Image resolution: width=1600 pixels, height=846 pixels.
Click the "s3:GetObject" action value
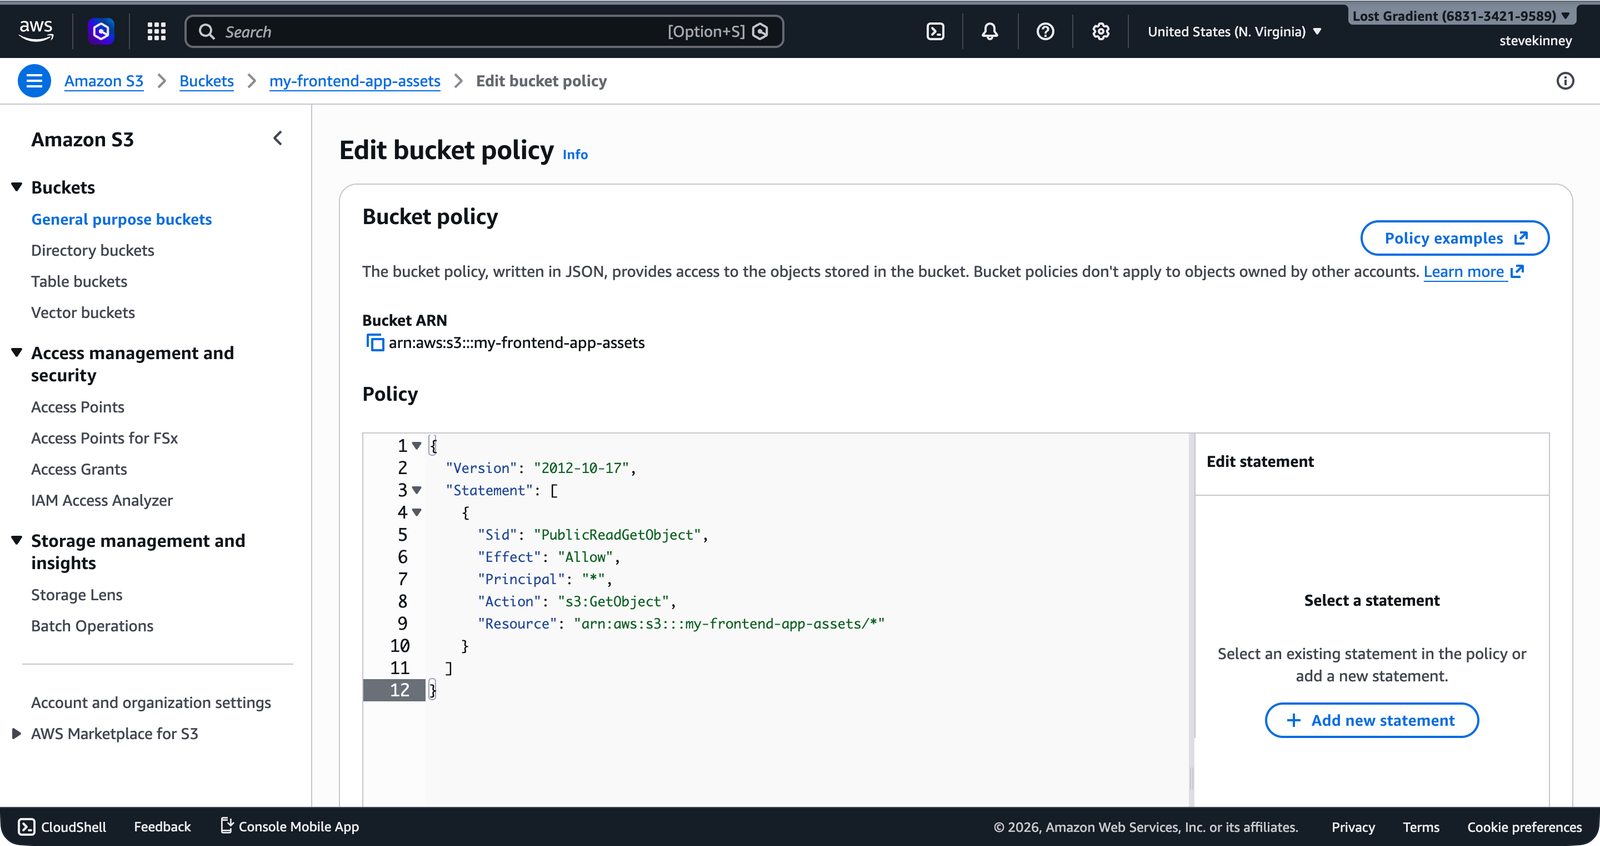pos(613,602)
